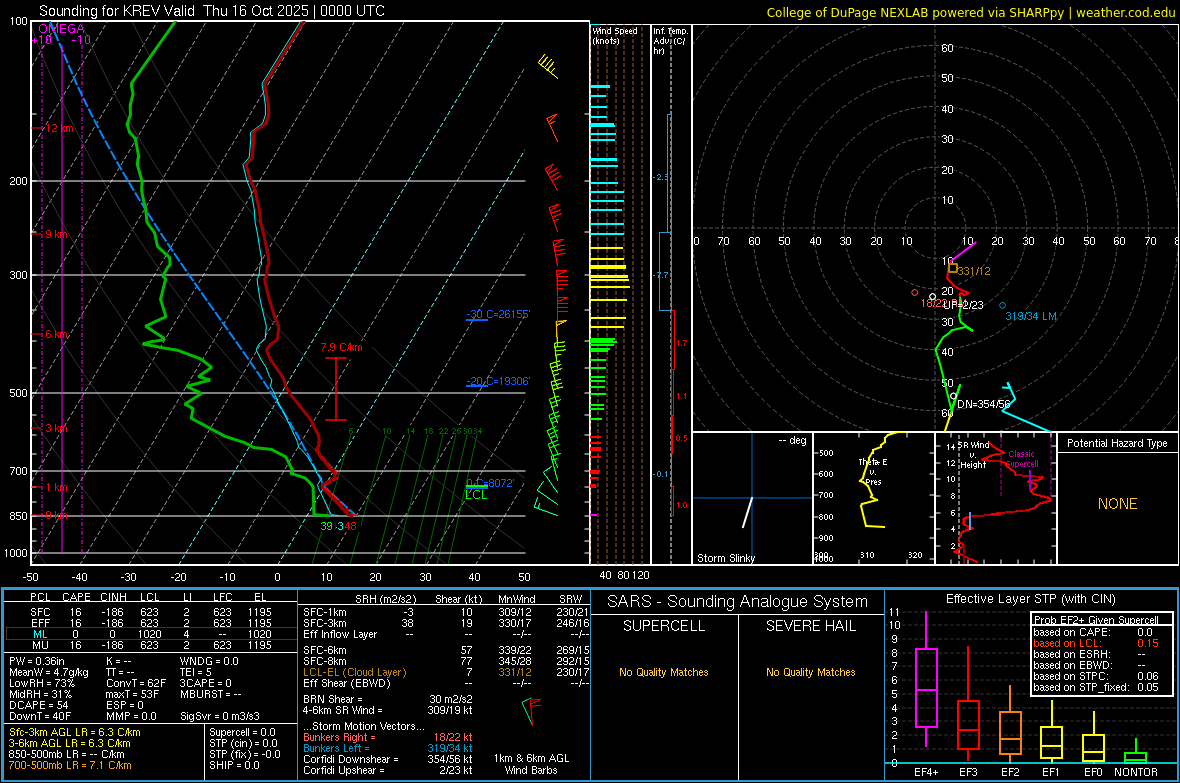Screen dimensions: 1180x783
Task: Click the Classic Supercell annotation
Action: click(1021, 459)
